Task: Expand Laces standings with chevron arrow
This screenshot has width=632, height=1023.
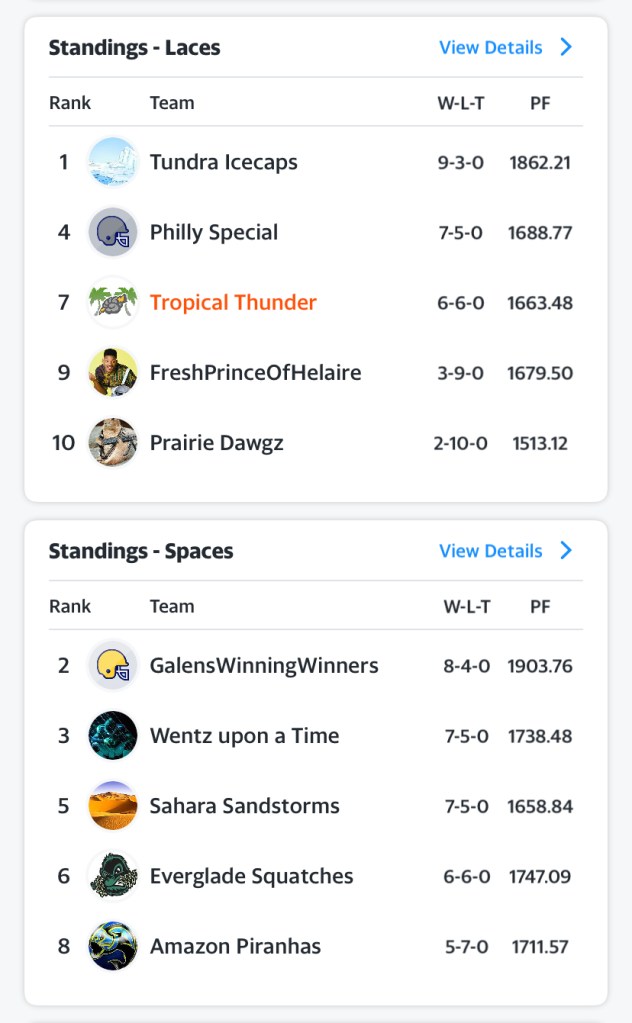Action: pos(566,47)
